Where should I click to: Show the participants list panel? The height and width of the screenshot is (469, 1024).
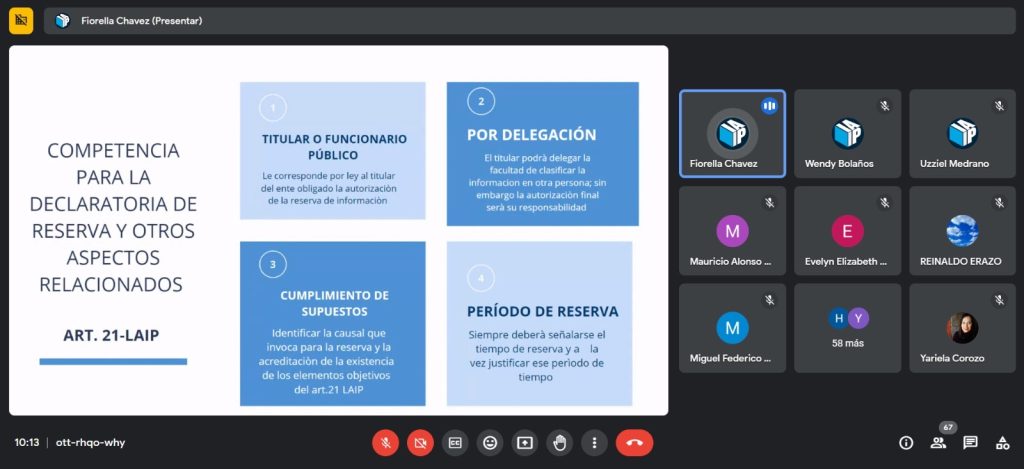pos(938,442)
